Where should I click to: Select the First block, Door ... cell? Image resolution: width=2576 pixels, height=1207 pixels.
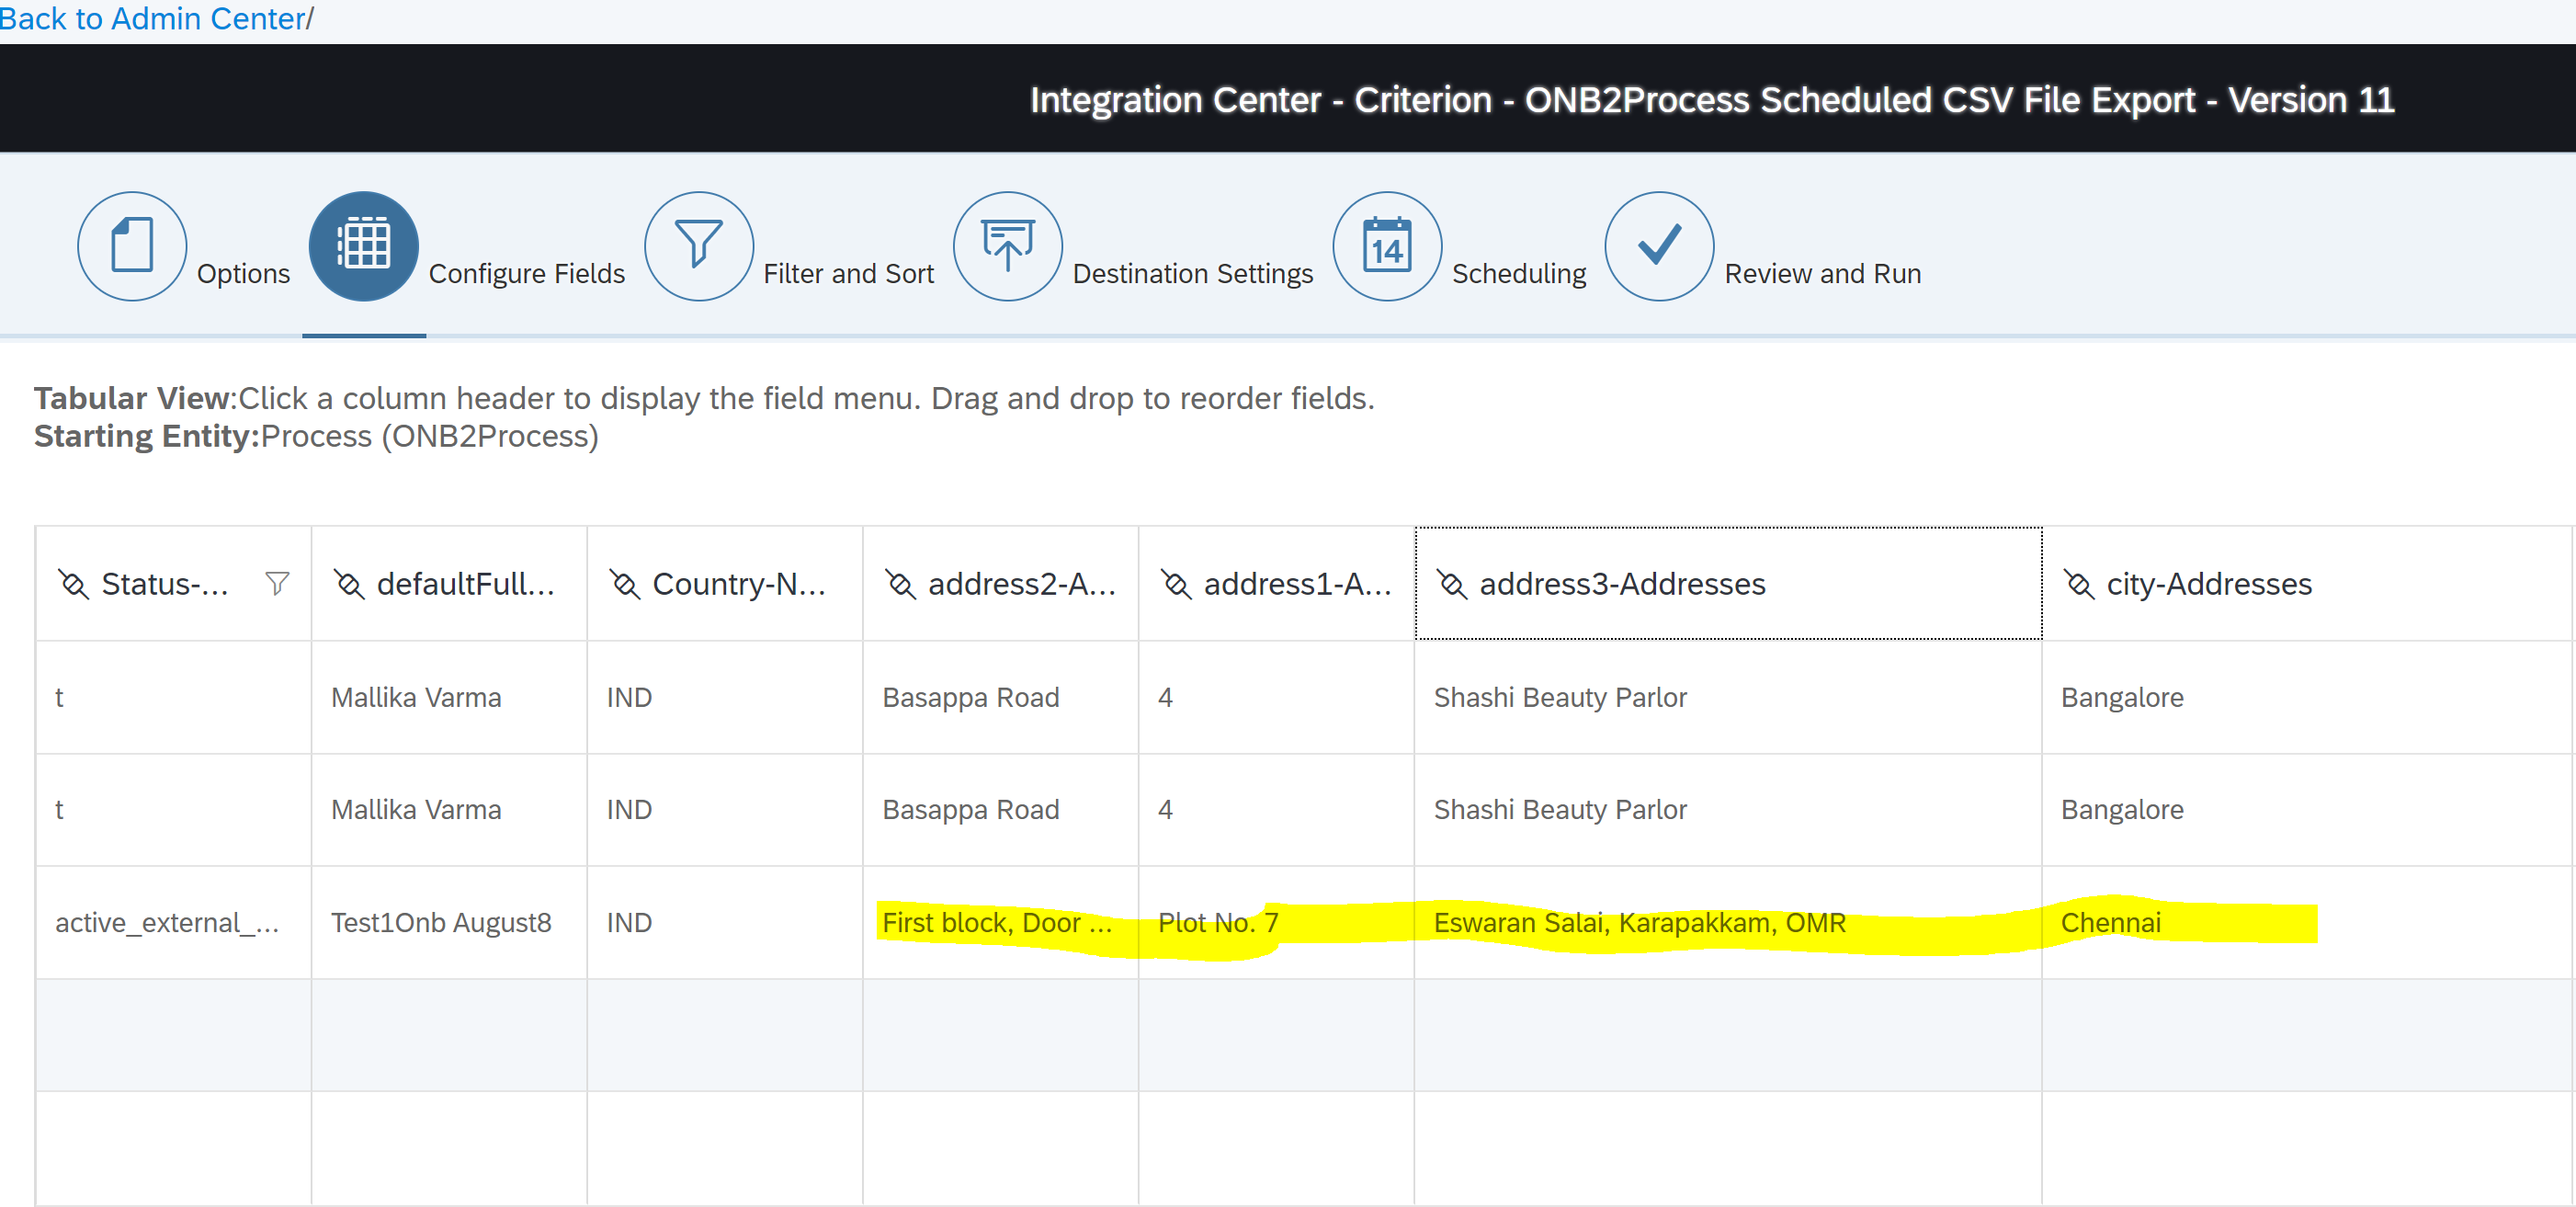pos(1001,922)
